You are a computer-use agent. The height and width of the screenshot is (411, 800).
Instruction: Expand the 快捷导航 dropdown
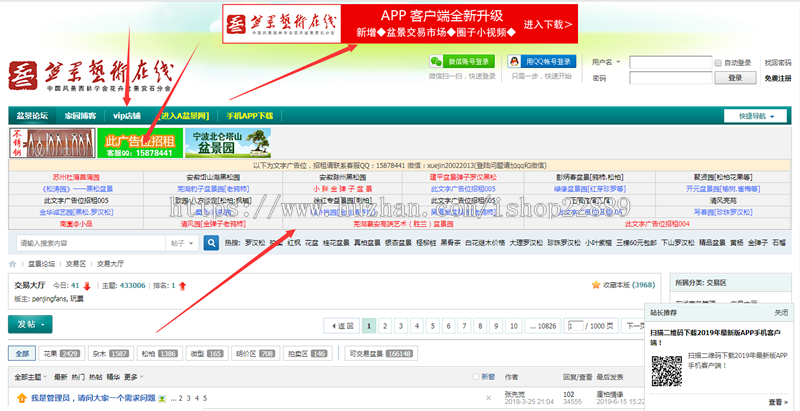(756, 116)
